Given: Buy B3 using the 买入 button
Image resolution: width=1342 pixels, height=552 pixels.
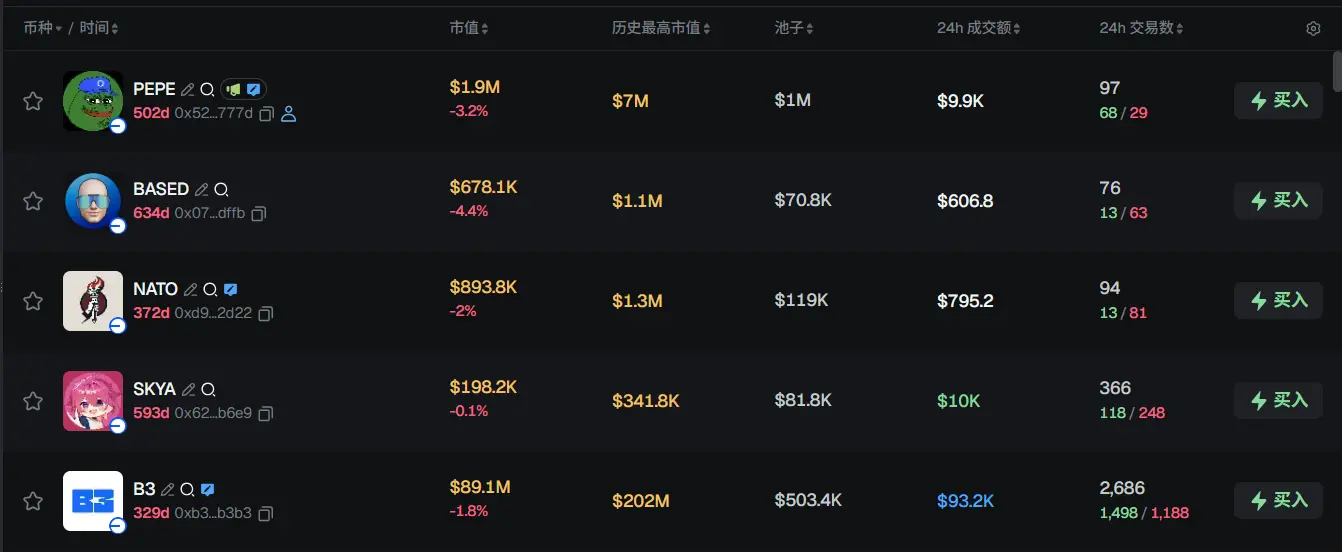Looking at the screenshot, I should [1278, 500].
